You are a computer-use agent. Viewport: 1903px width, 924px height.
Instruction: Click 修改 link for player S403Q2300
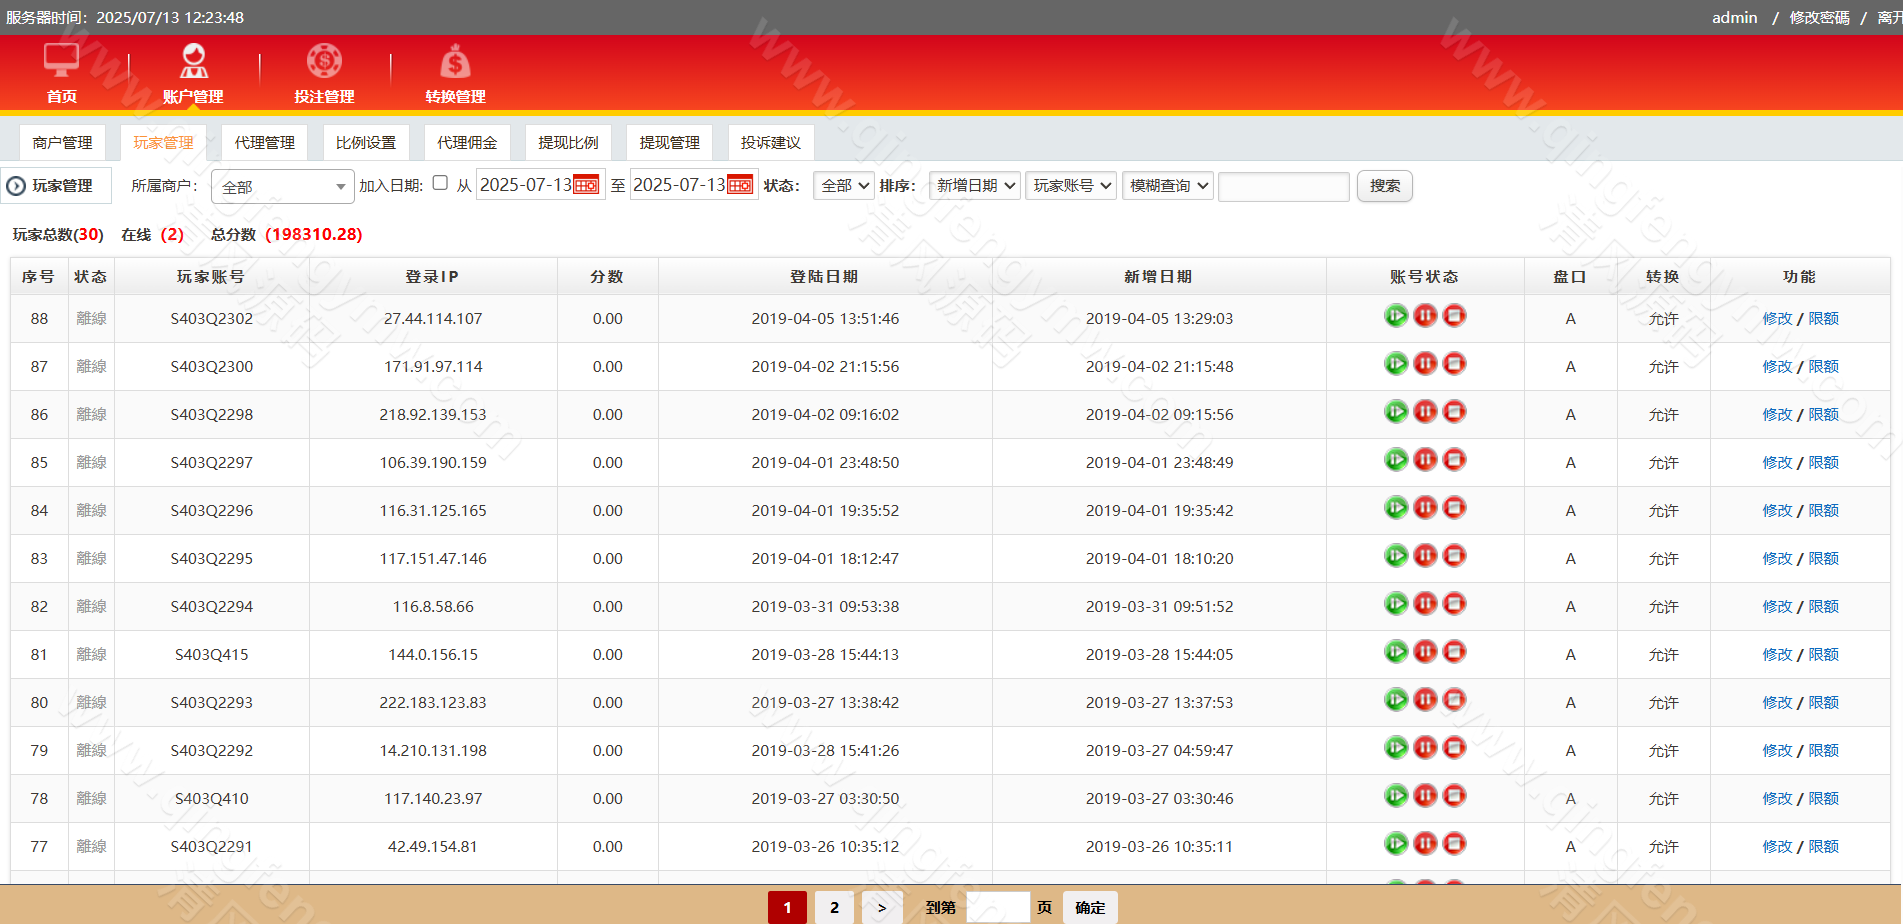point(1777,367)
